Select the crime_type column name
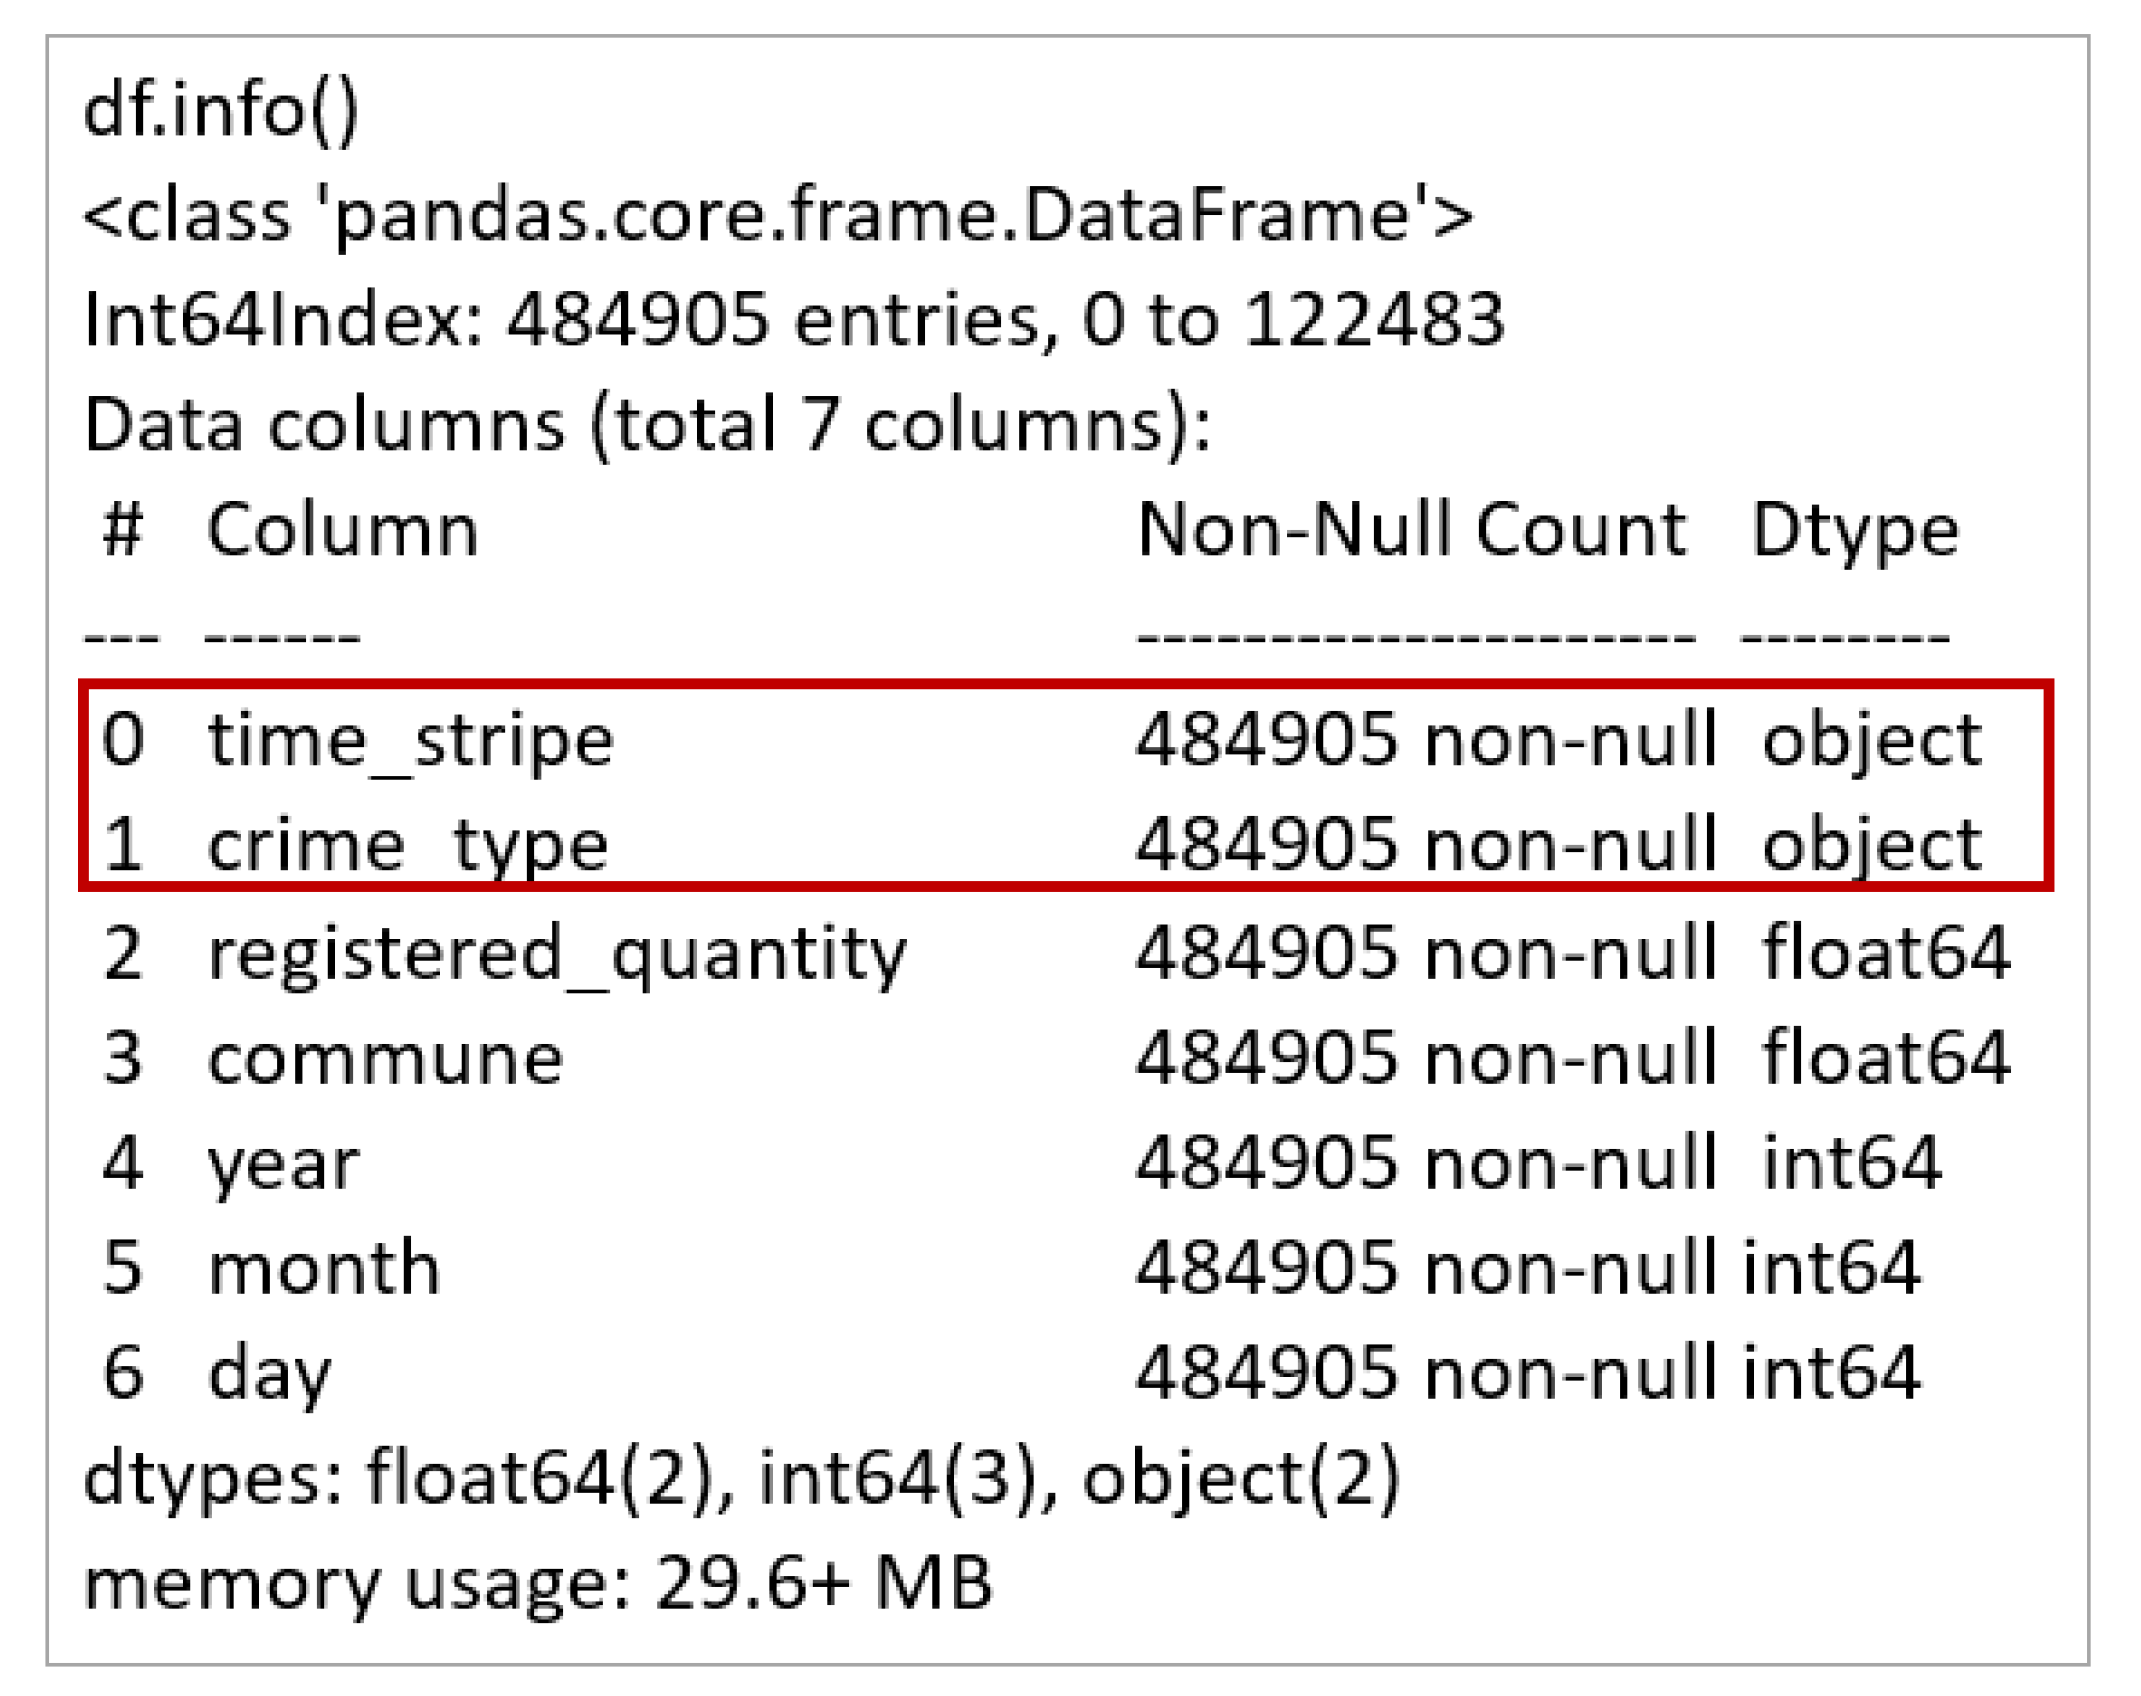Screen dimensions: 2141x1696 (x=407, y=846)
